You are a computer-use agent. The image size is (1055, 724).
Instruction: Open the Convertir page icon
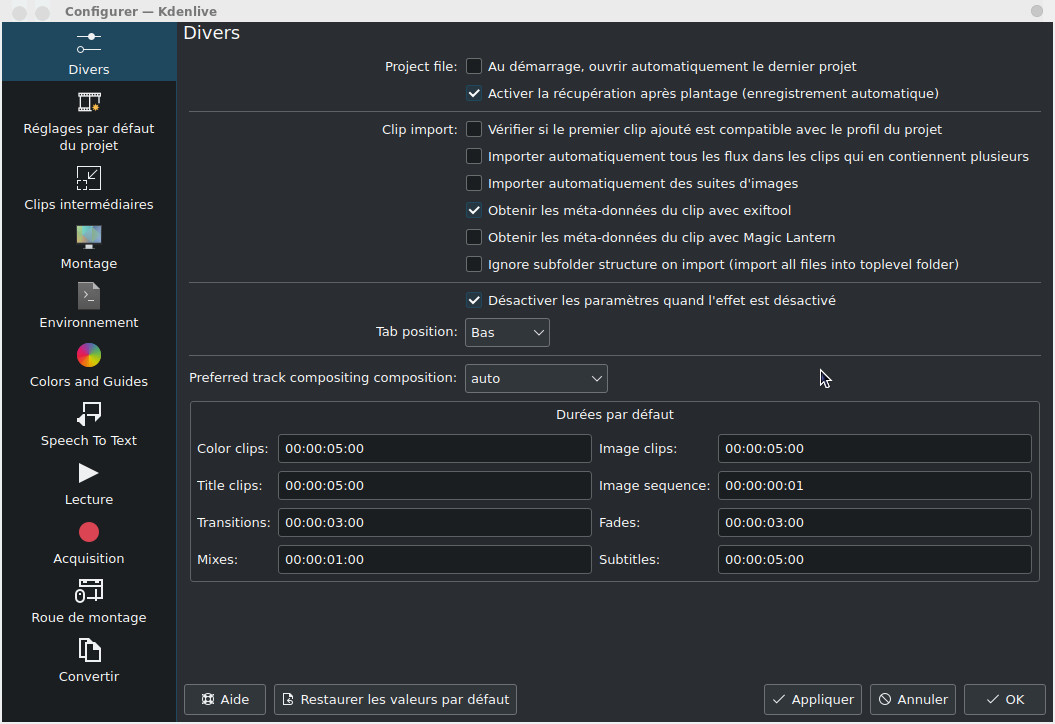pos(89,650)
